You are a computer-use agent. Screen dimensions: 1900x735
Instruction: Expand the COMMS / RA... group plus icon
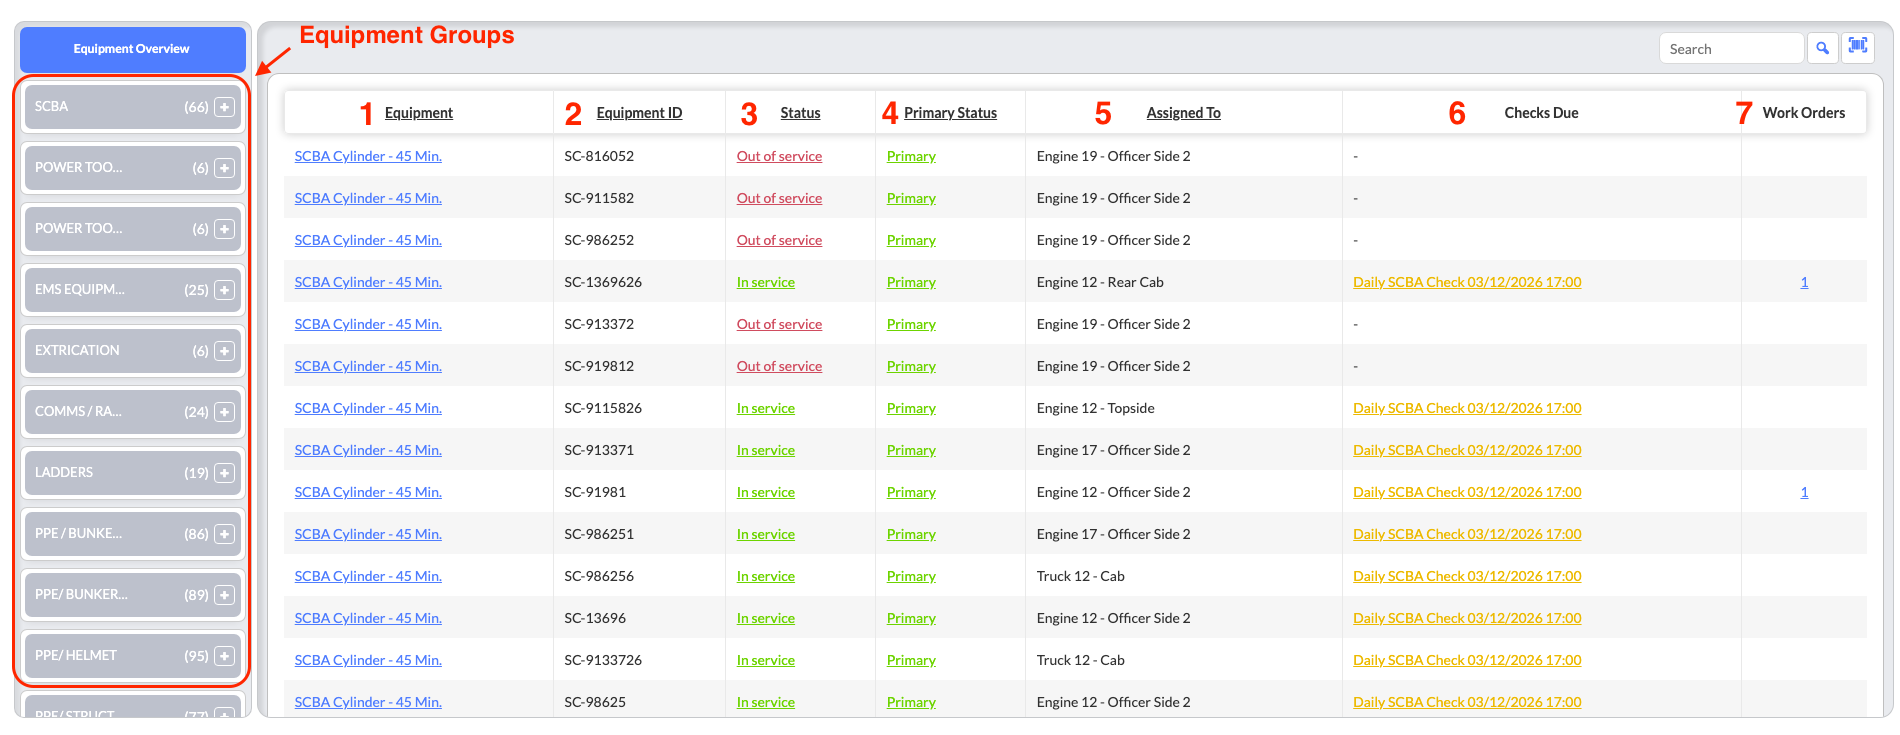click(x=225, y=412)
